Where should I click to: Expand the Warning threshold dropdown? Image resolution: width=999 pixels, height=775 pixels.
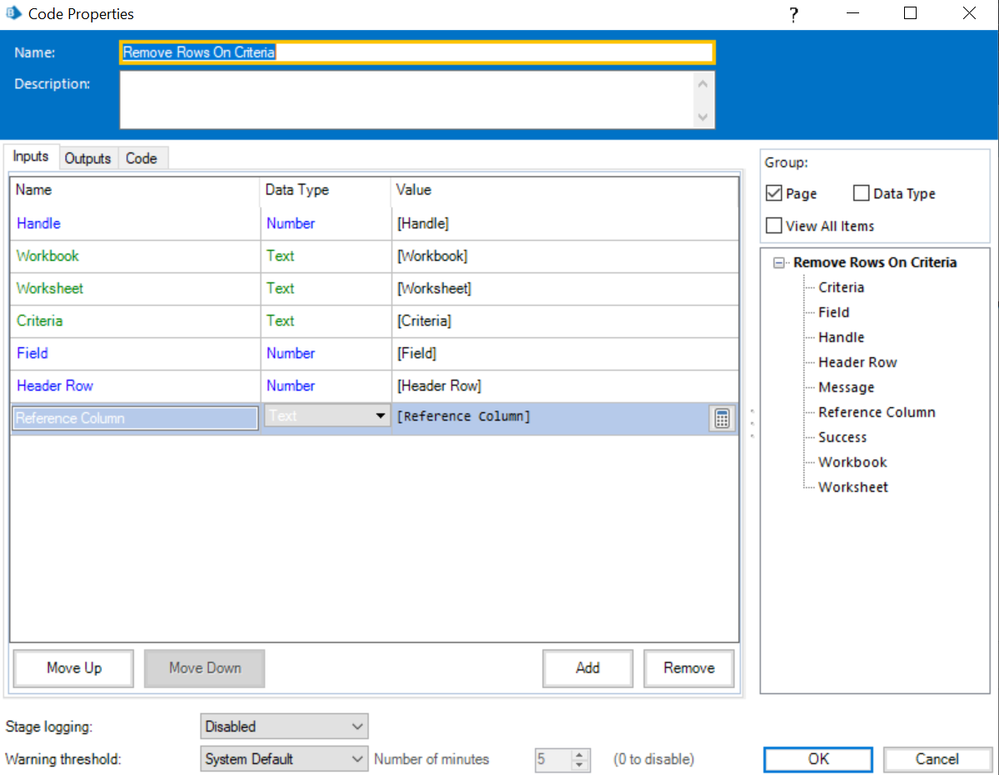point(284,759)
